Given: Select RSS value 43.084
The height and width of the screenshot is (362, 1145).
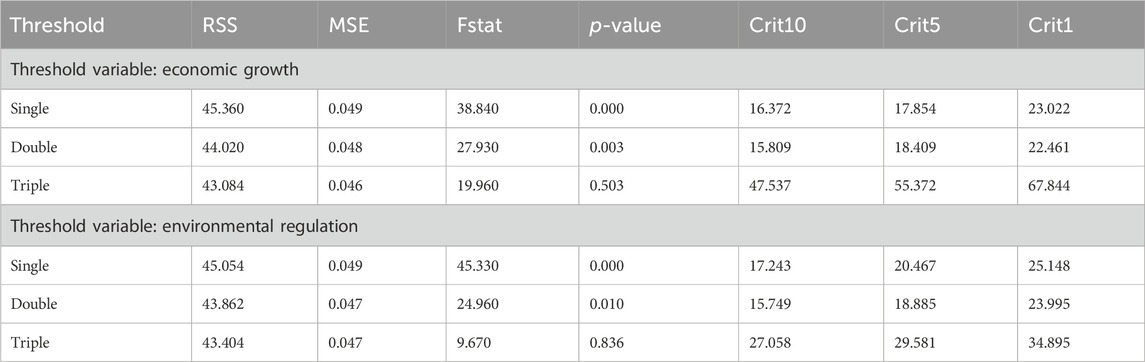Looking at the screenshot, I should (x=223, y=185).
